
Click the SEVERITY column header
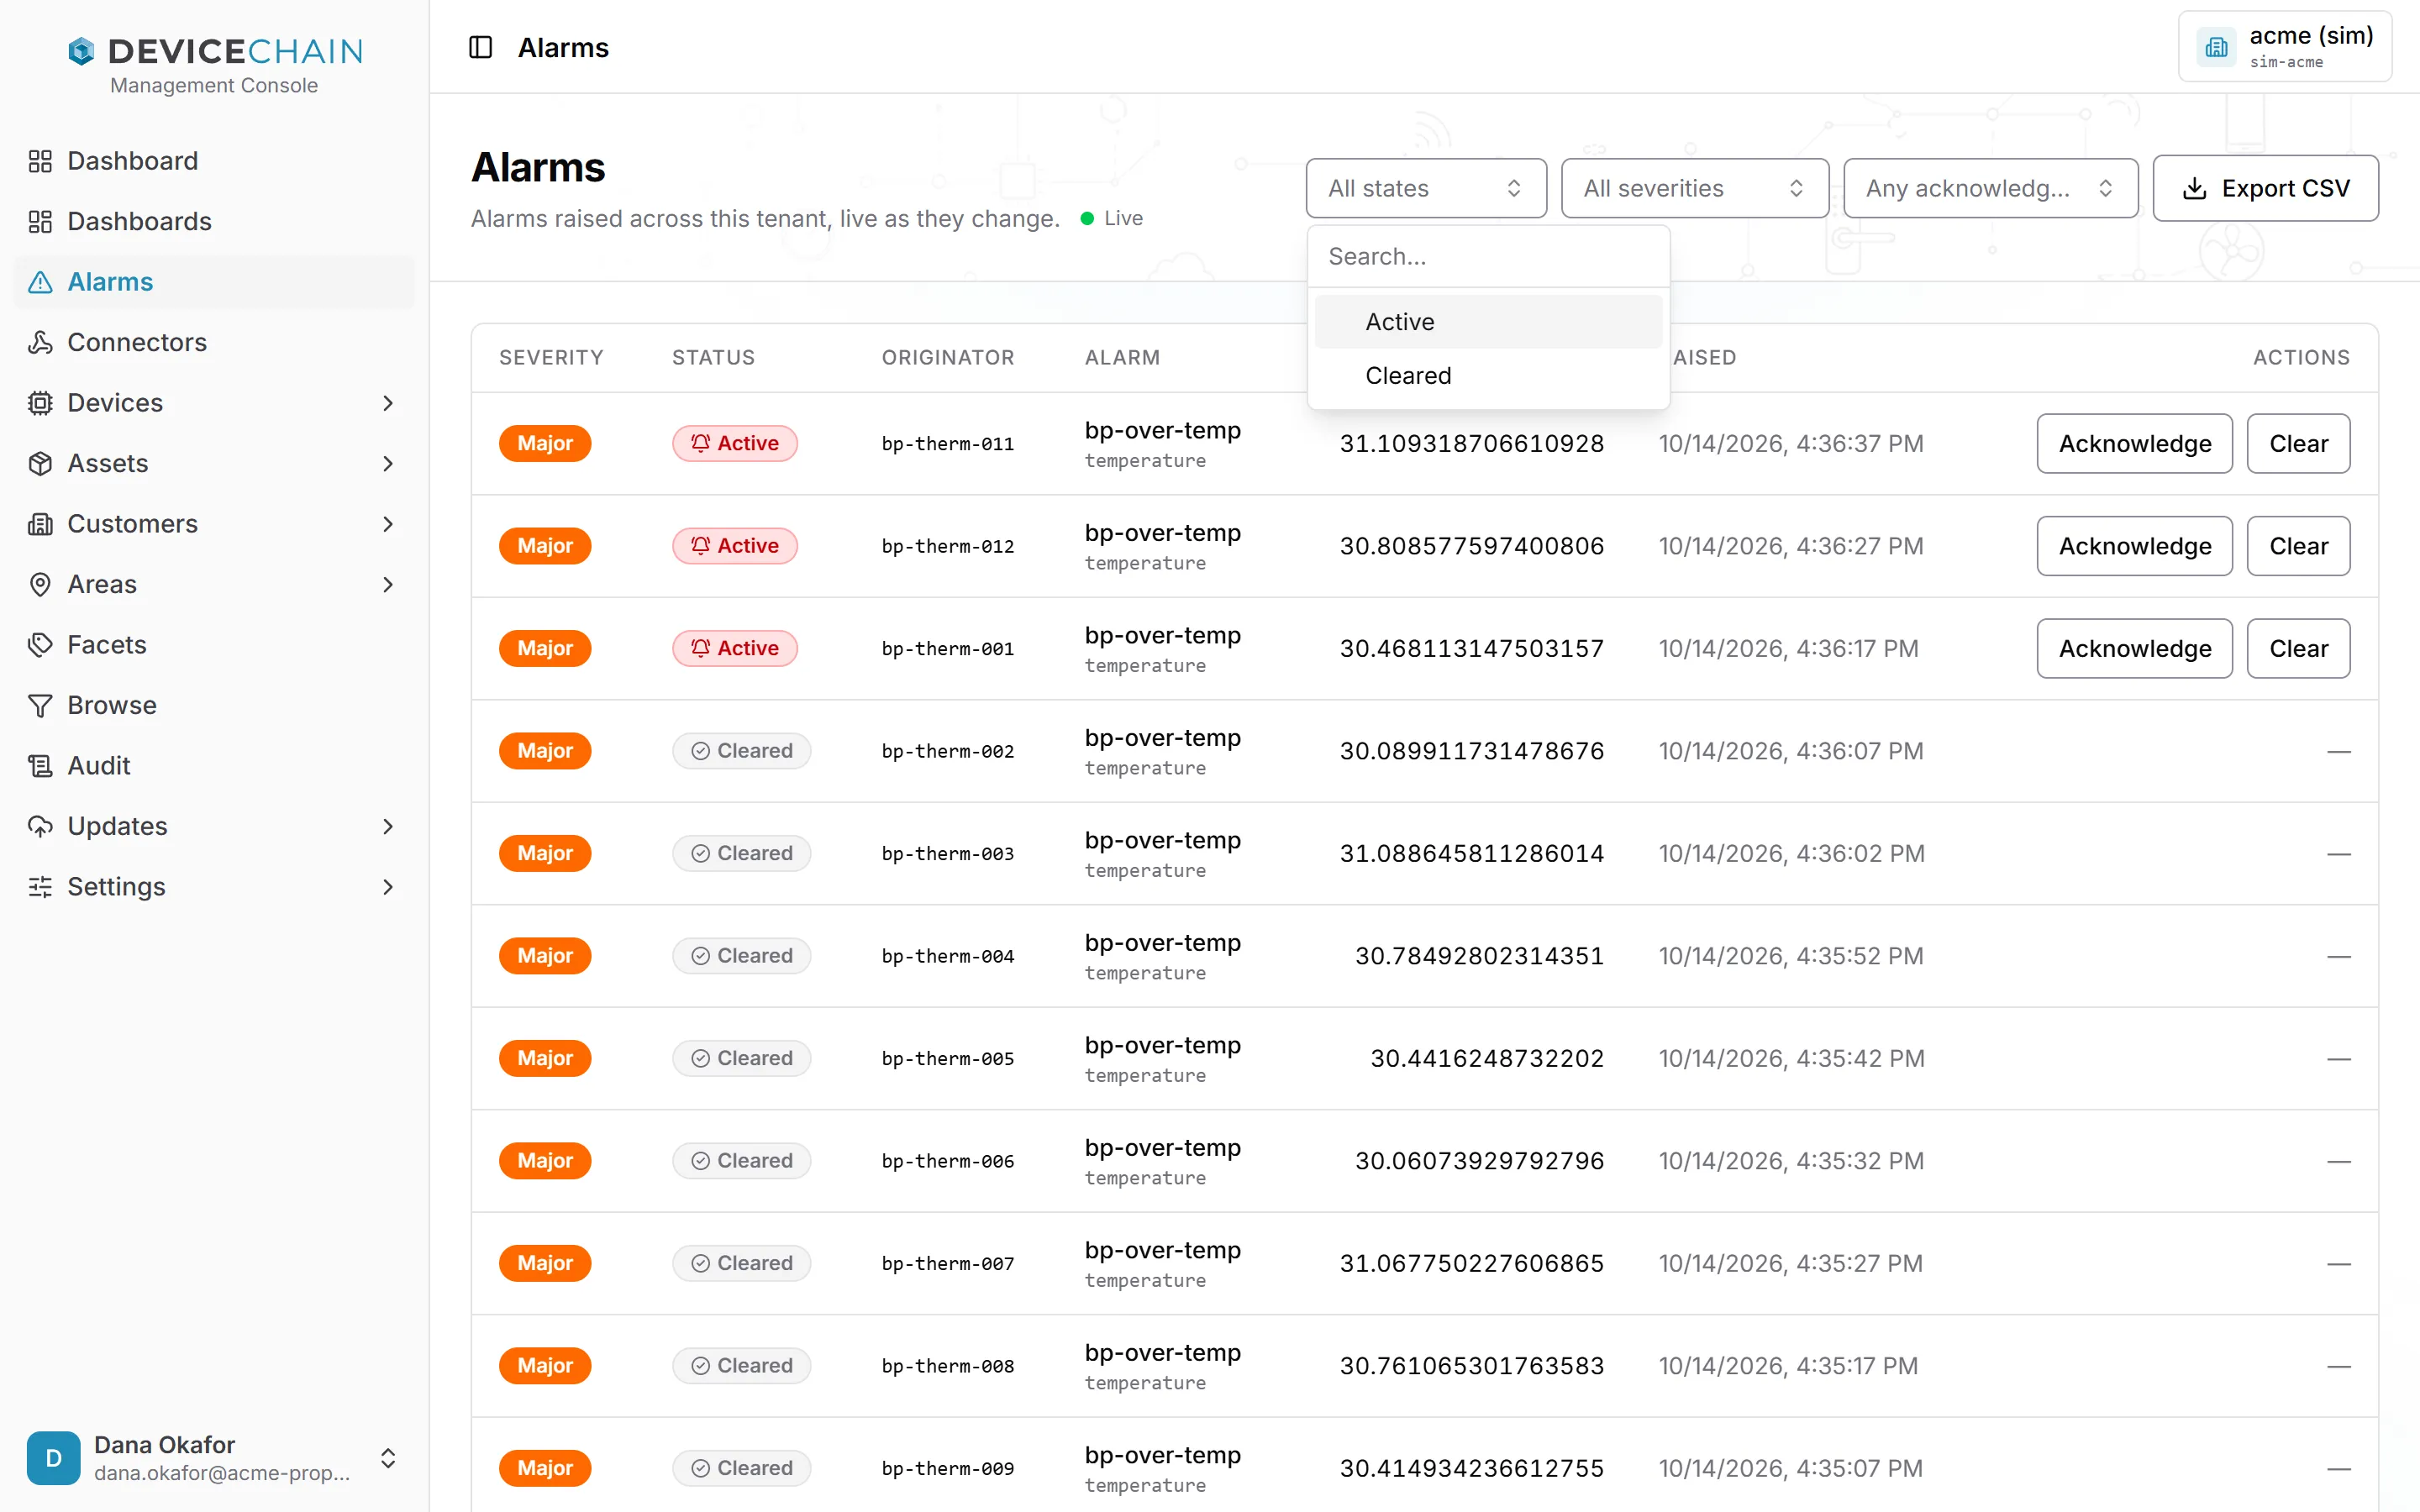pyautogui.click(x=551, y=358)
